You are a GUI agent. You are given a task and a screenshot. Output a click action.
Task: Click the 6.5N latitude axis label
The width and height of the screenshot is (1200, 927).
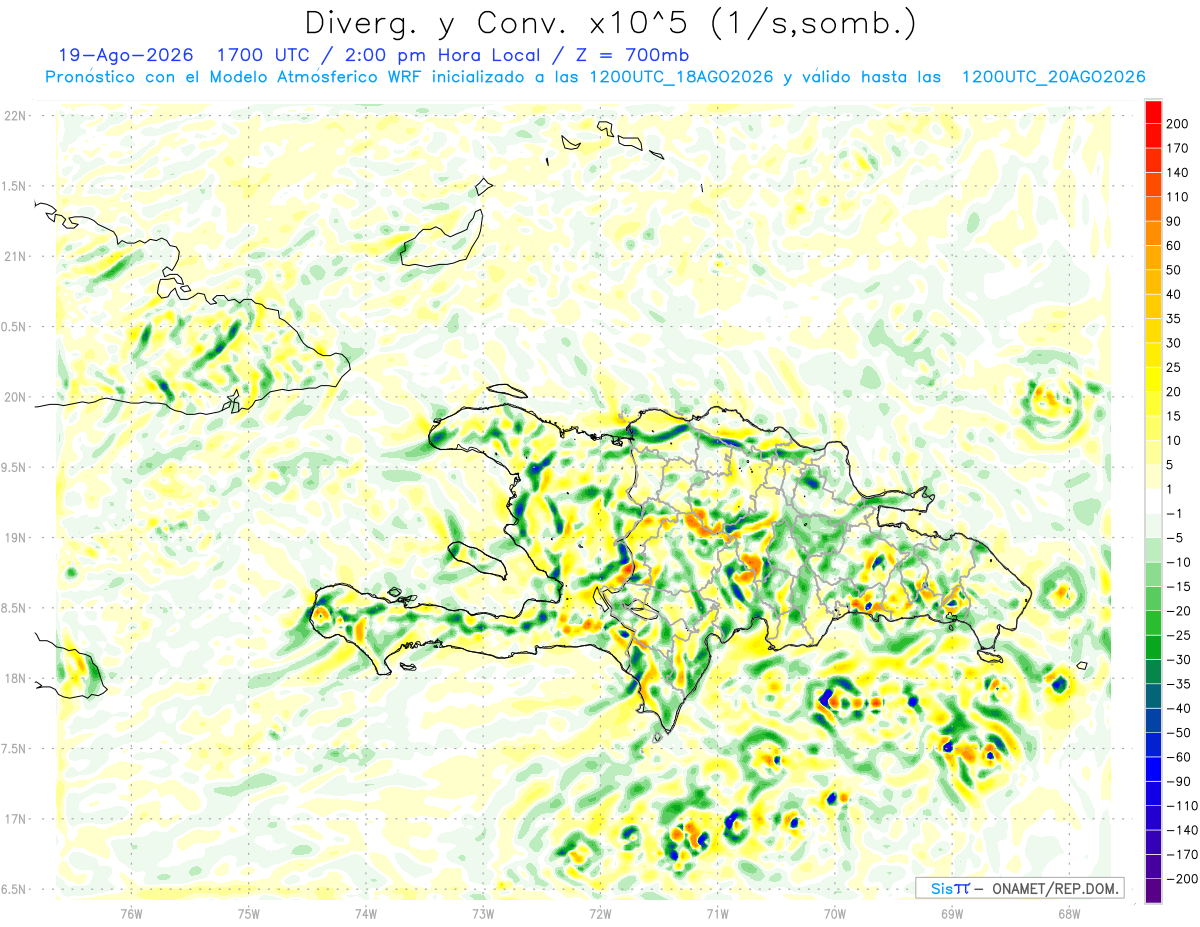(15, 889)
